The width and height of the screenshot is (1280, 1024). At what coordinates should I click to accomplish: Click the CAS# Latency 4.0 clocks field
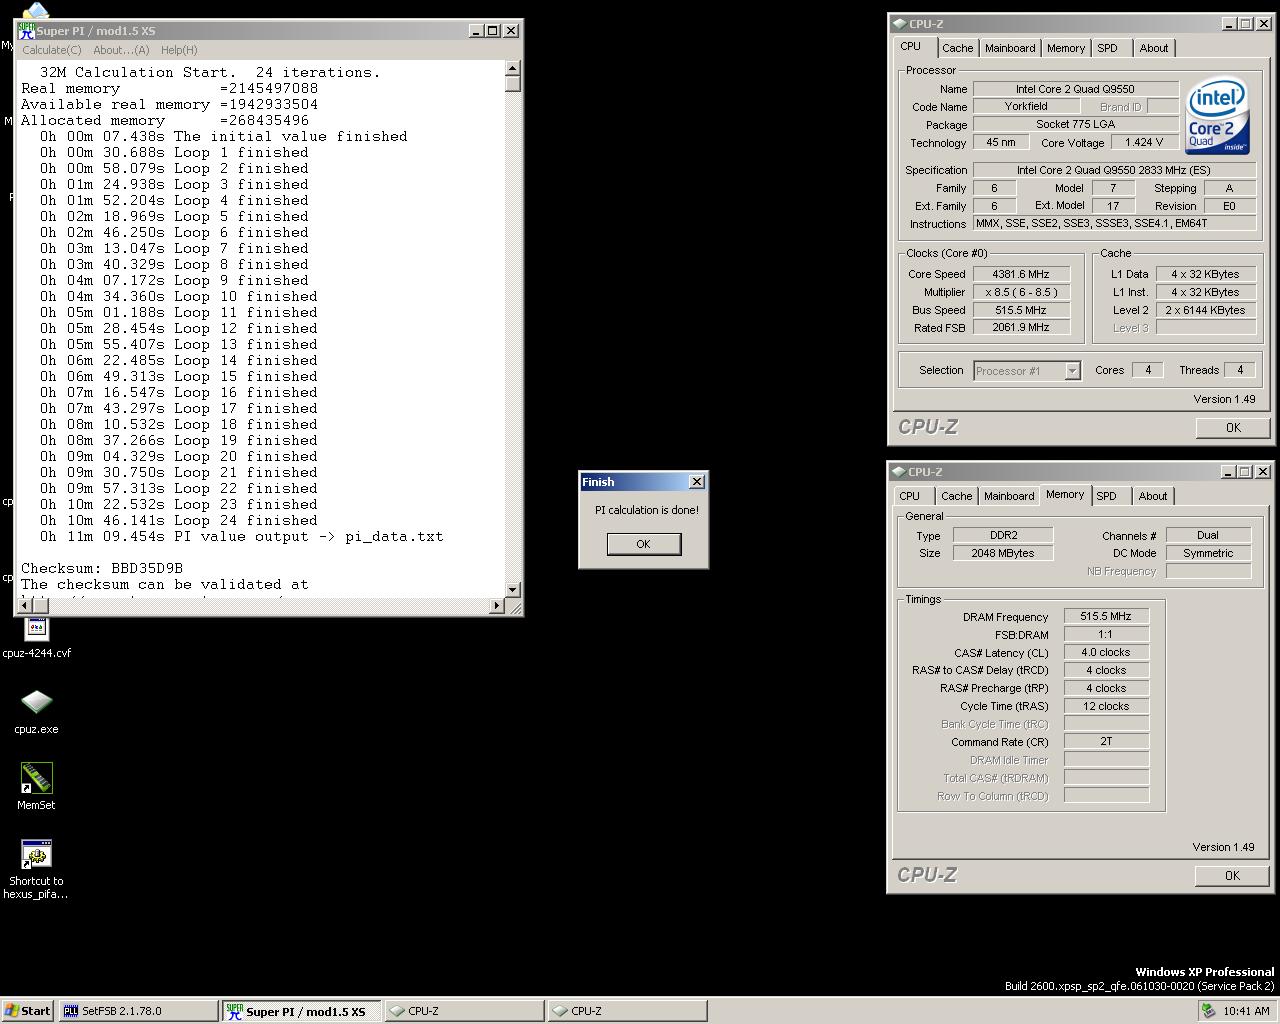(x=1106, y=653)
